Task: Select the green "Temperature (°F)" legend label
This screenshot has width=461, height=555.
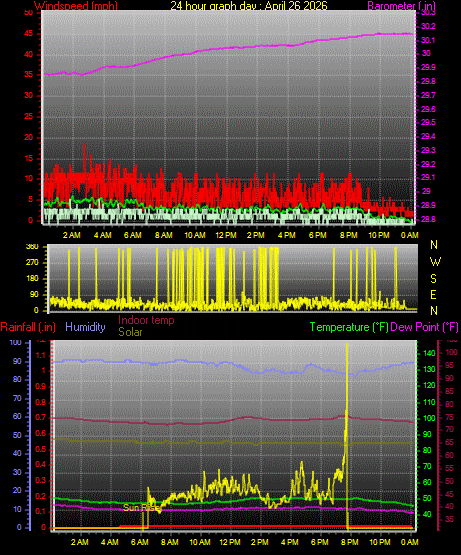Action: [x=349, y=327]
